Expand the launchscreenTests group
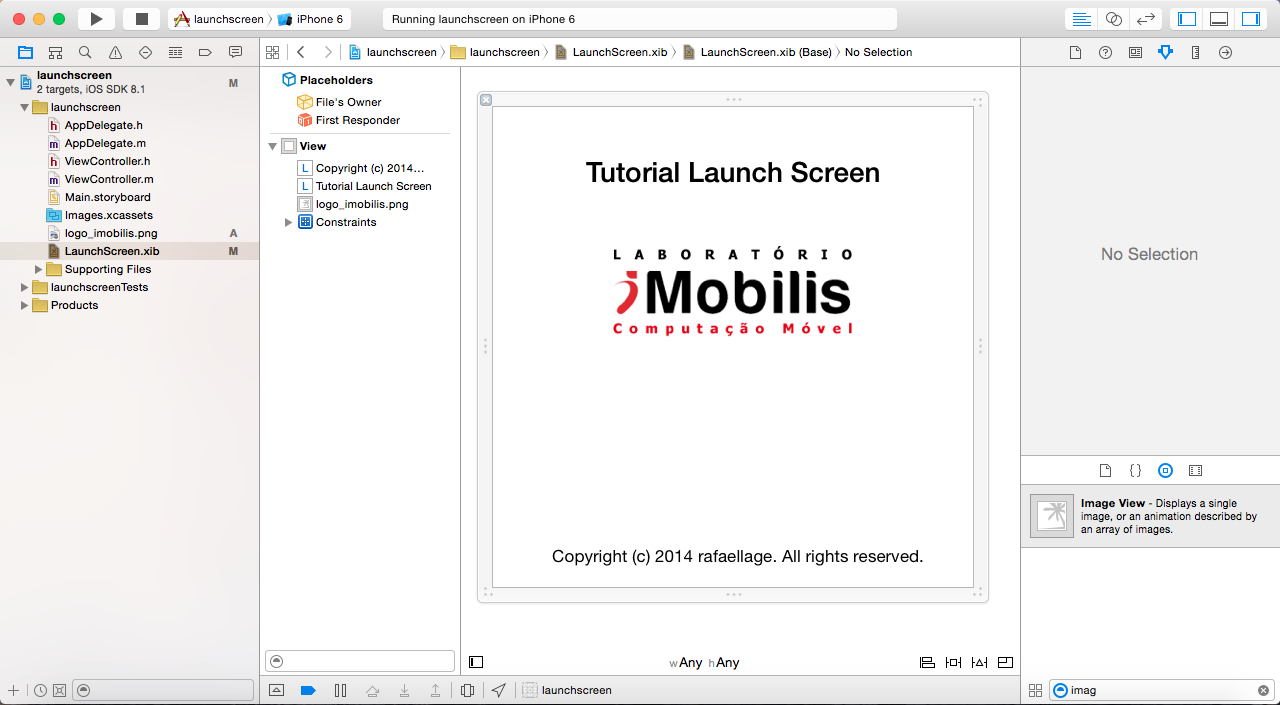1280x705 pixels. (24, 287)
